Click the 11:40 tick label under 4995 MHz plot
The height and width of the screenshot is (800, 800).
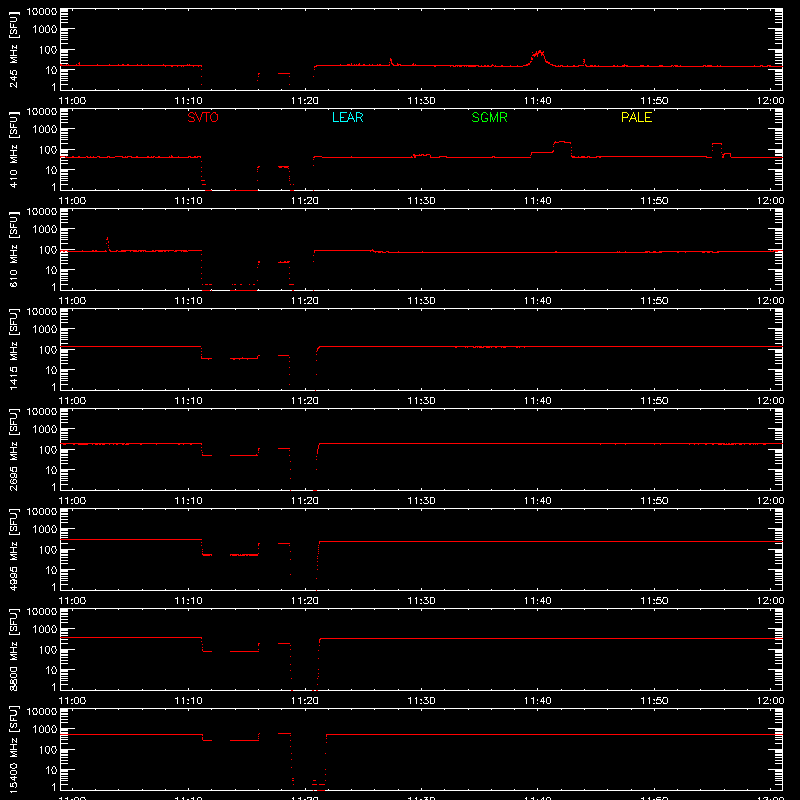pos(538,601)
